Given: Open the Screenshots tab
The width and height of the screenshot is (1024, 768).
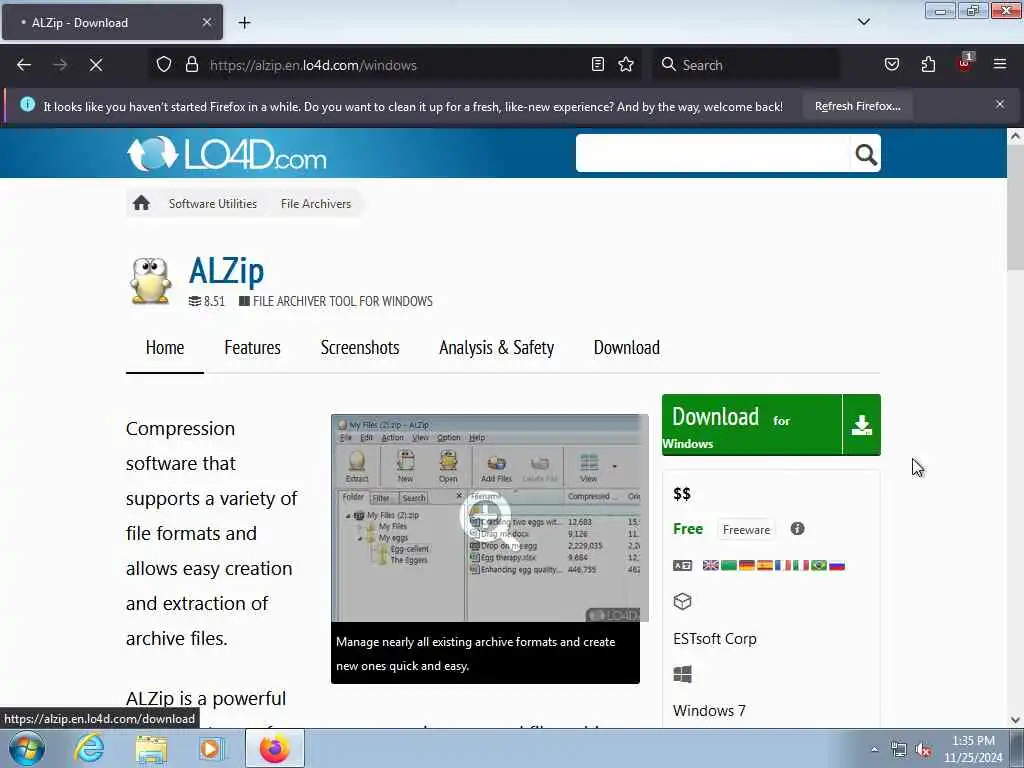Looking at the screenshot, I should [x=360, y=347].
